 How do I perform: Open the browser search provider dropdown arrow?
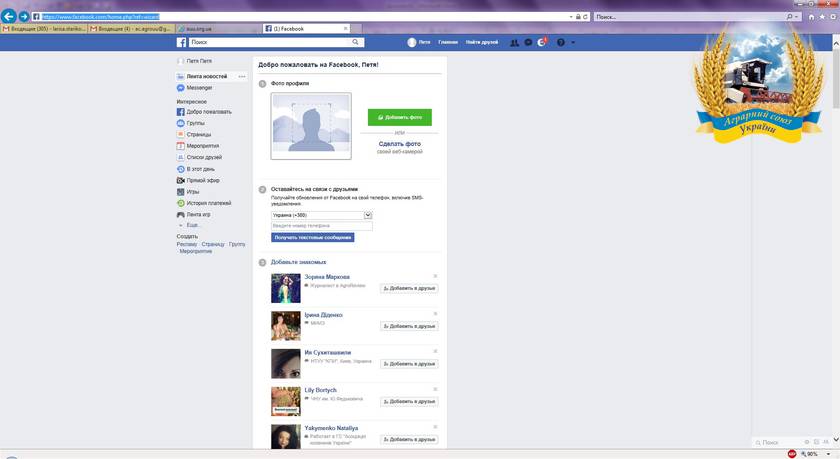797,17
